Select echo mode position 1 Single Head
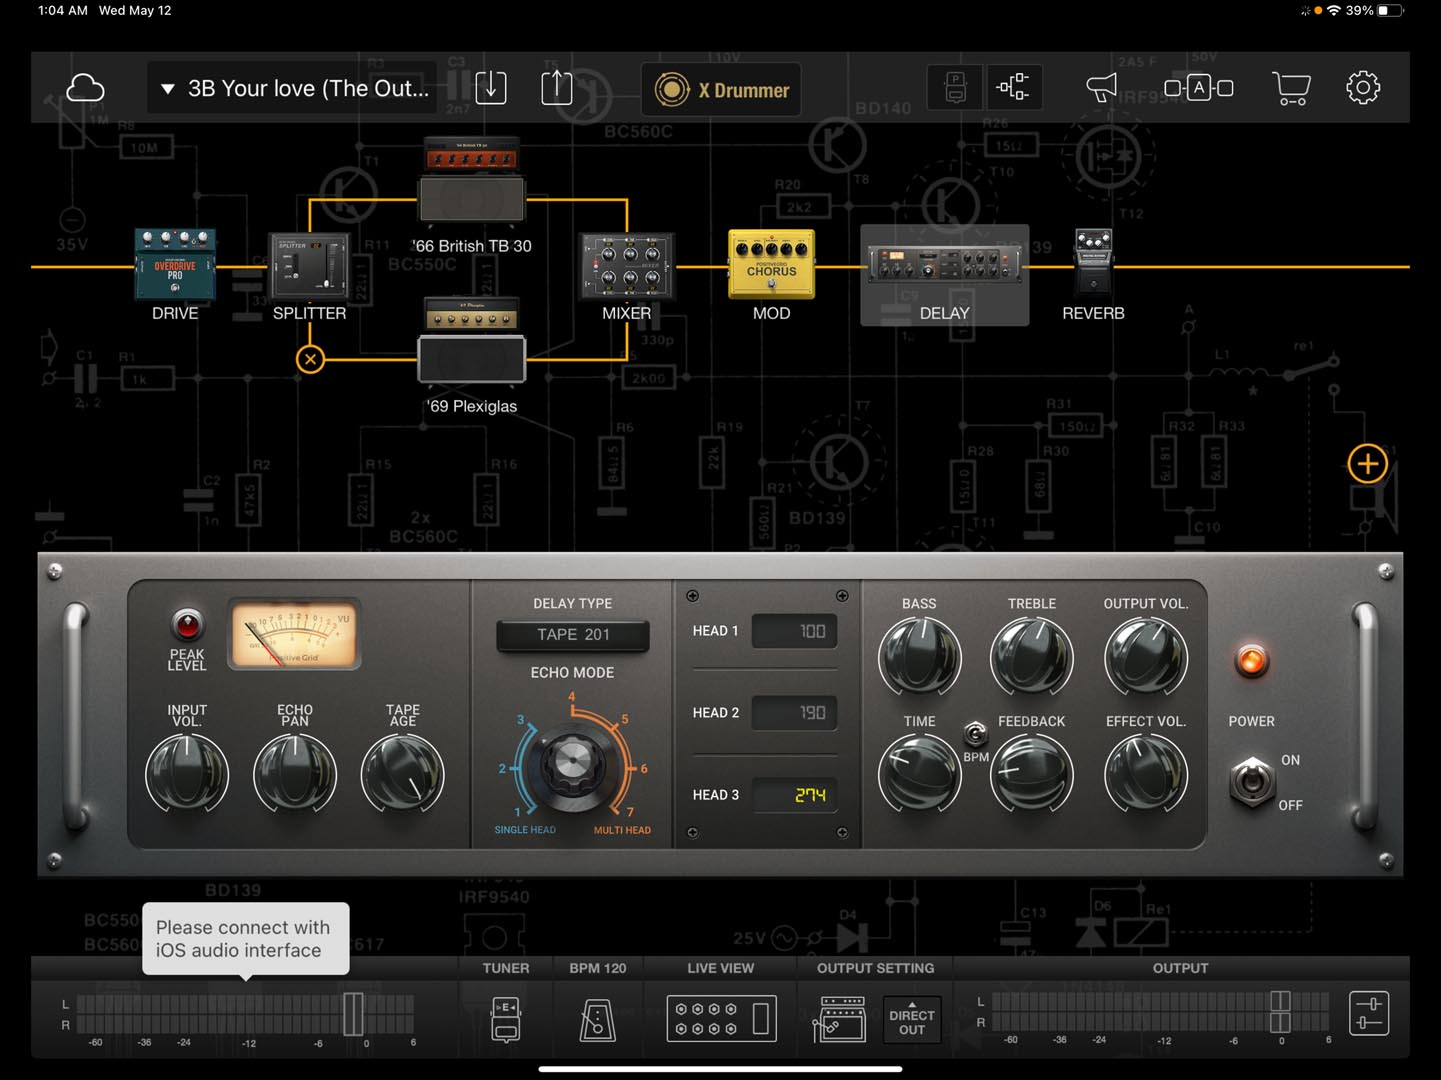This screenshot has width=1441, height=1080. [519, 811]
